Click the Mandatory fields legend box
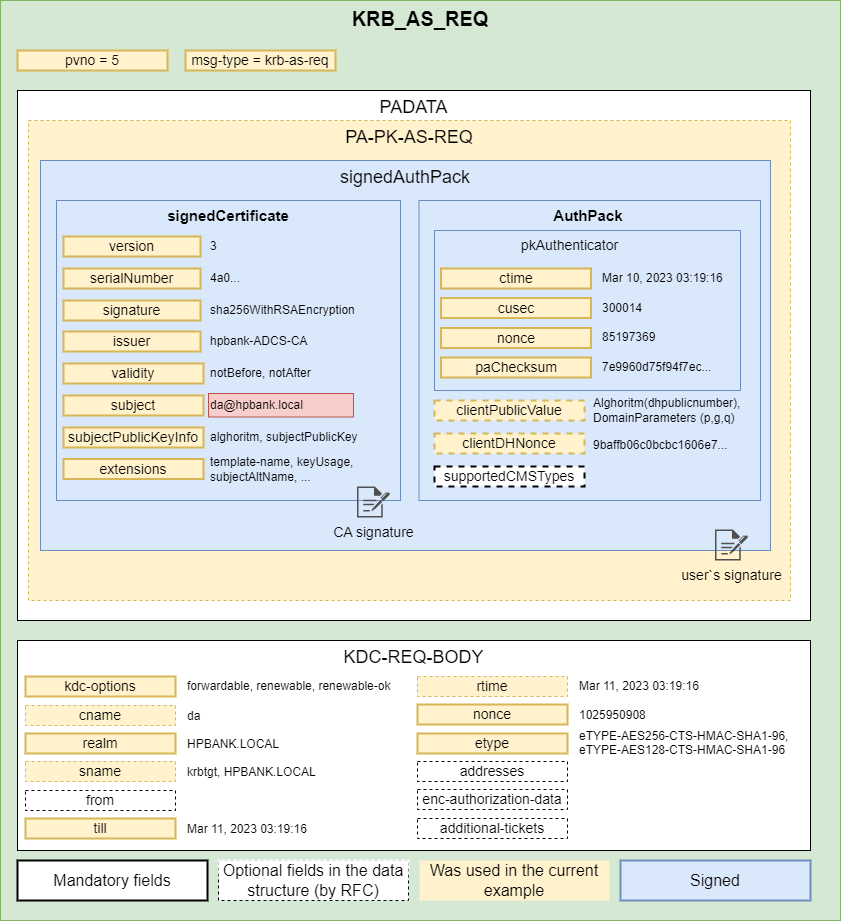This screenshot has width=841, height=921. pyautogui.click(x=112, y=881)
